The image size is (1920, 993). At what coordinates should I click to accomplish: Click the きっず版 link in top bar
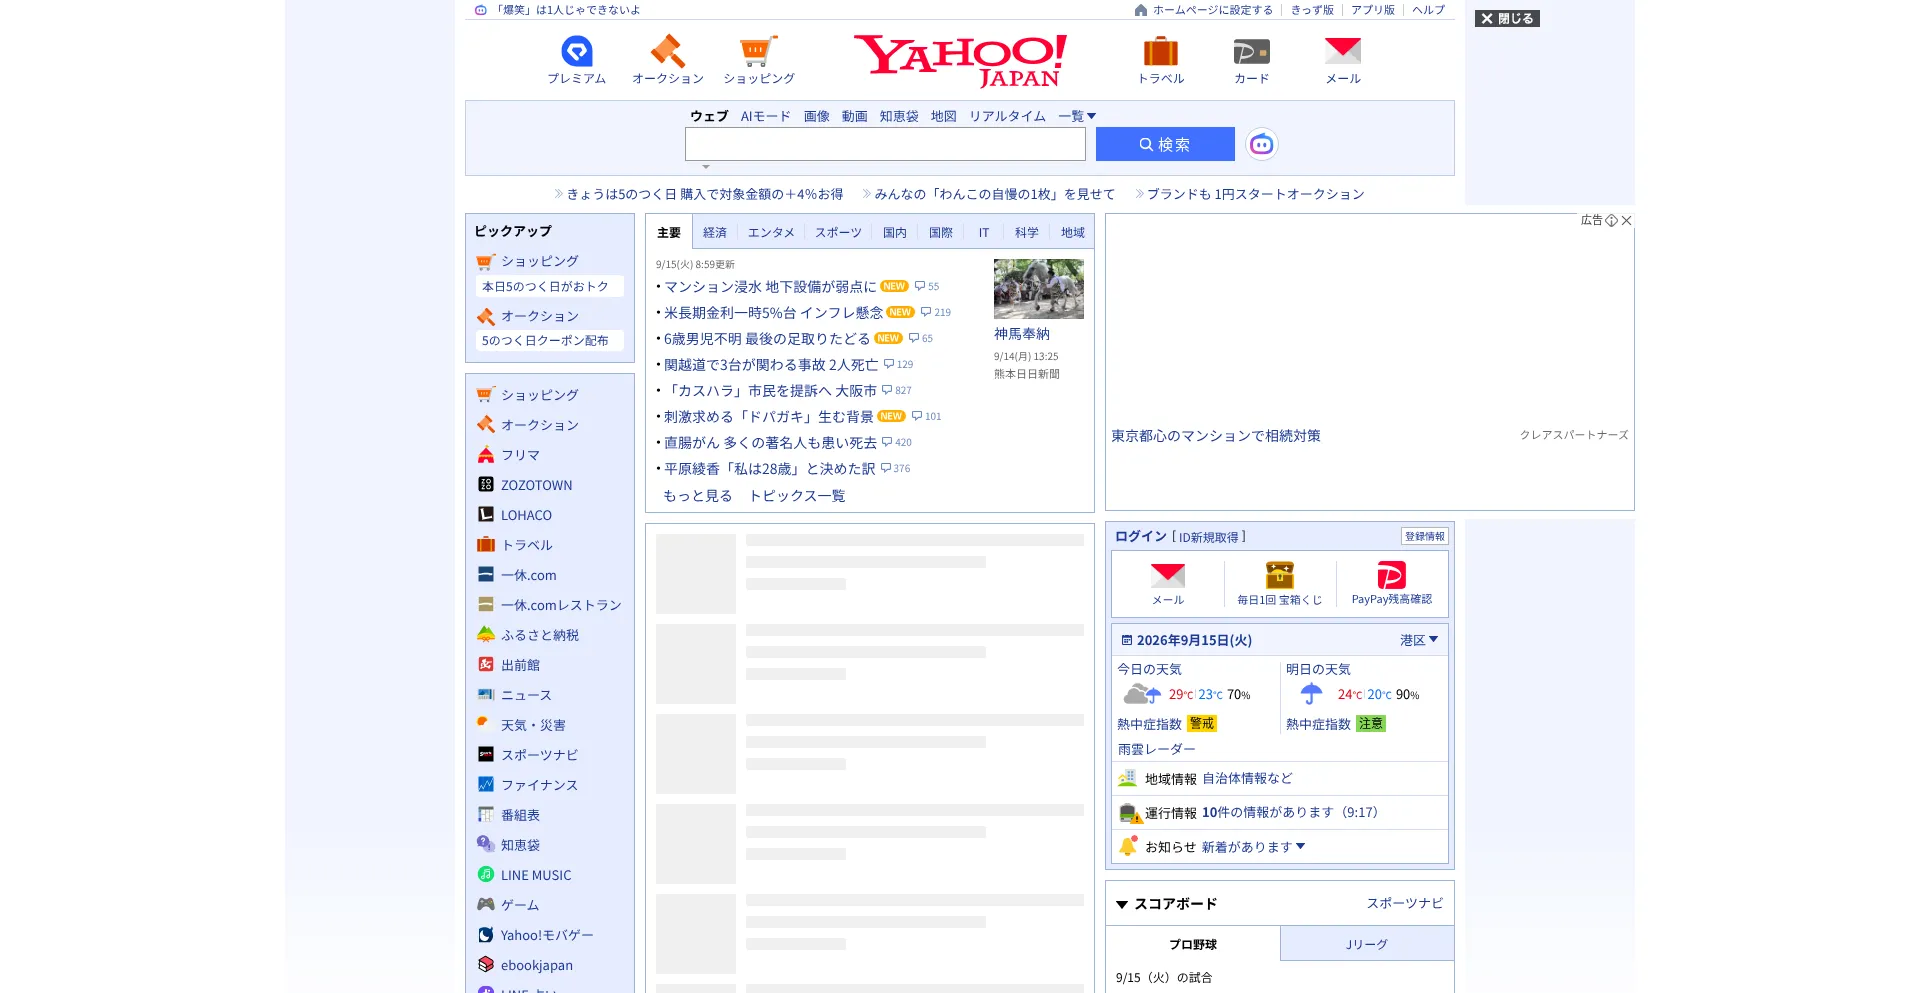[x=1312, y=10]
